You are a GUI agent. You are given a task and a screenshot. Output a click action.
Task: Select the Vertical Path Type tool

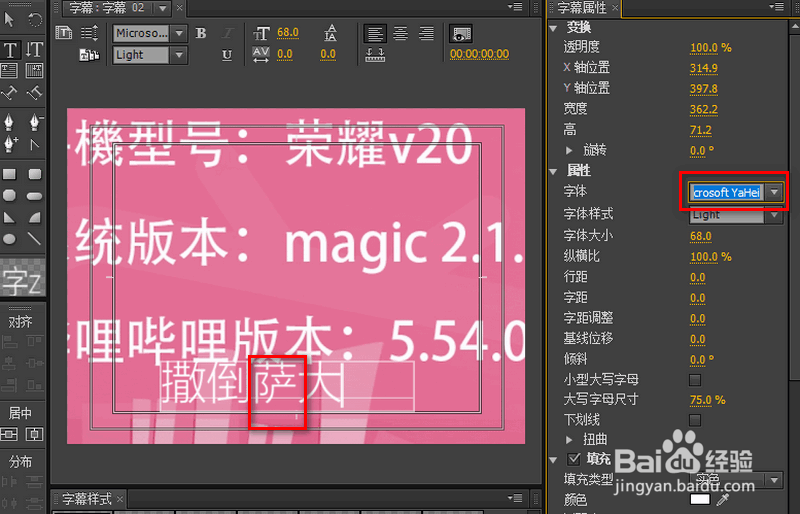[x=34, y=93]
